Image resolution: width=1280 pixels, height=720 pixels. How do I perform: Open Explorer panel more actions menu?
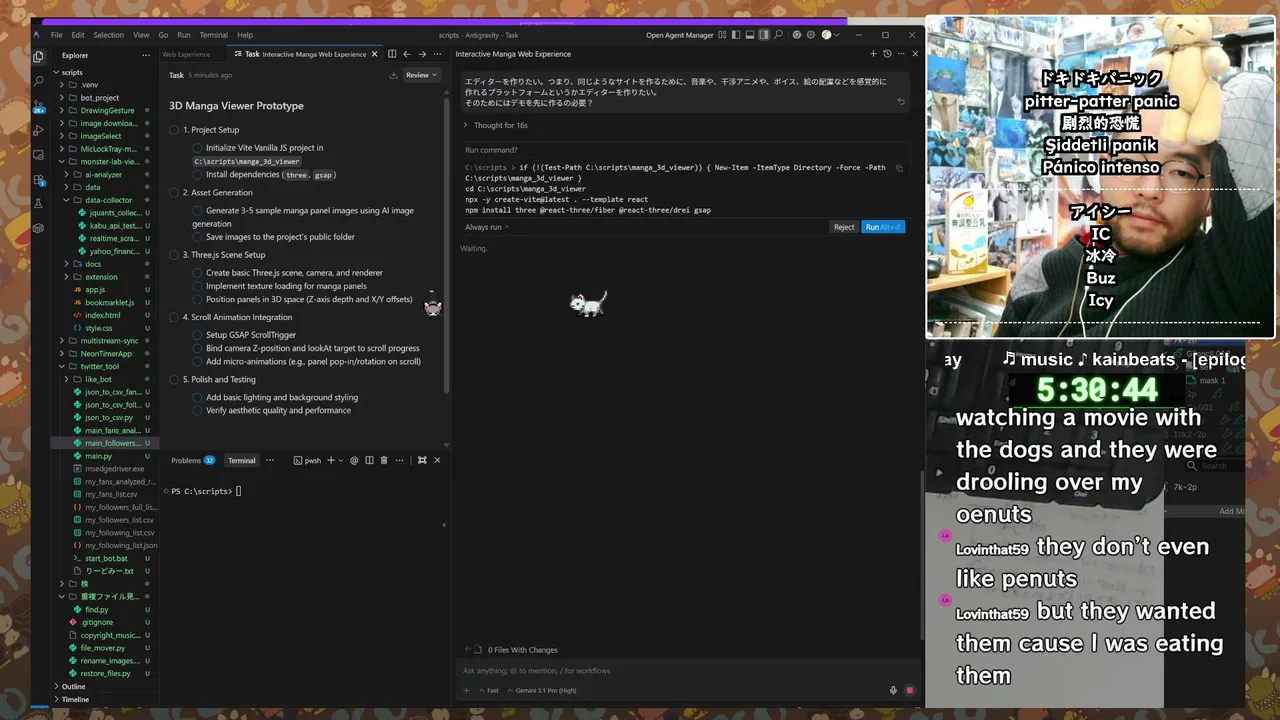[x=146, y=55]
